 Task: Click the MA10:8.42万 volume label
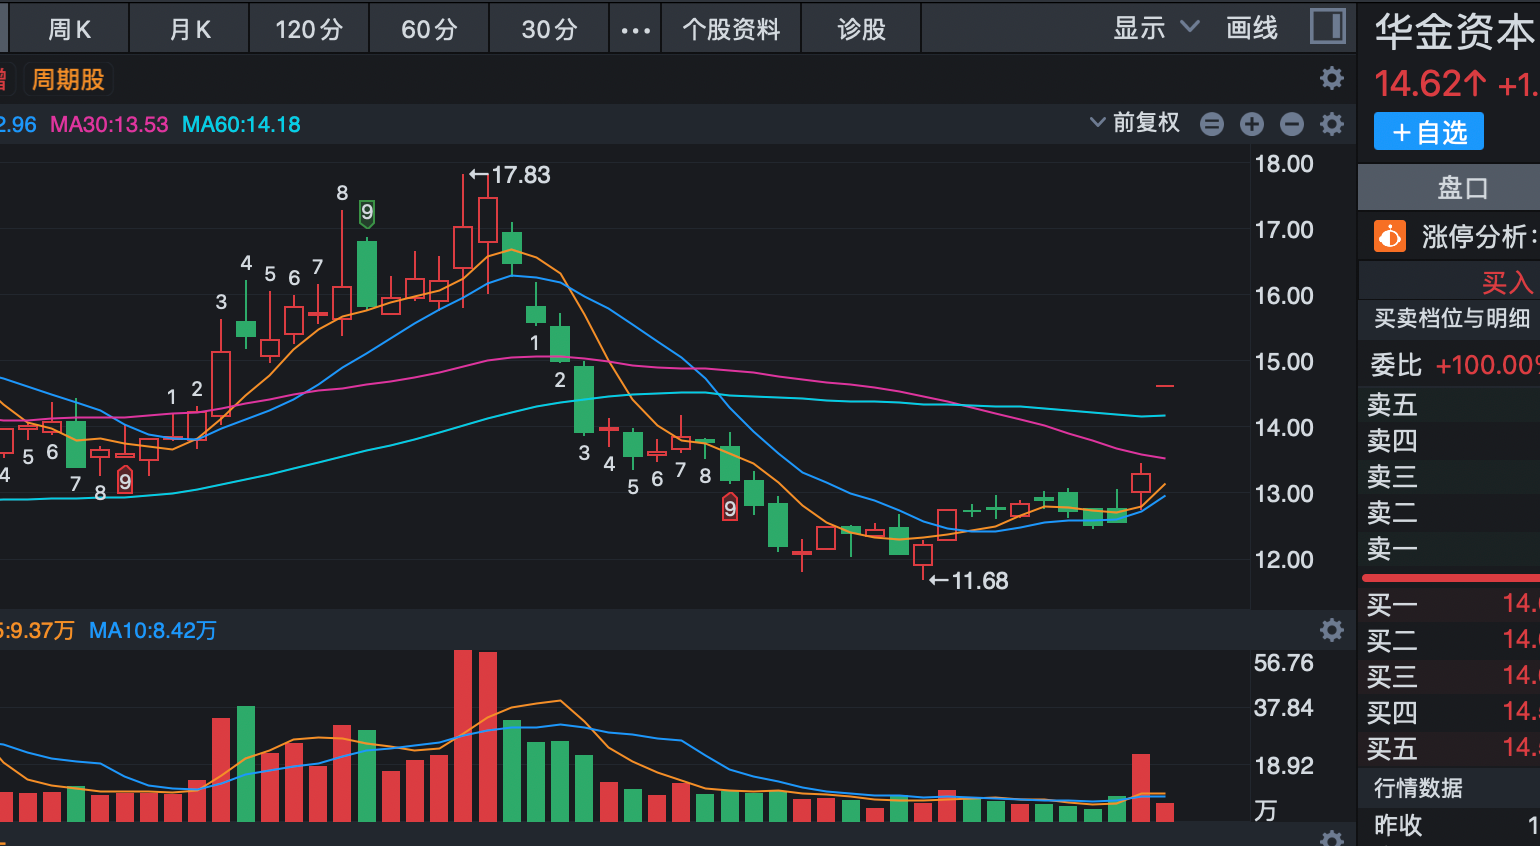pyautogui.click(x=152, y=630)
